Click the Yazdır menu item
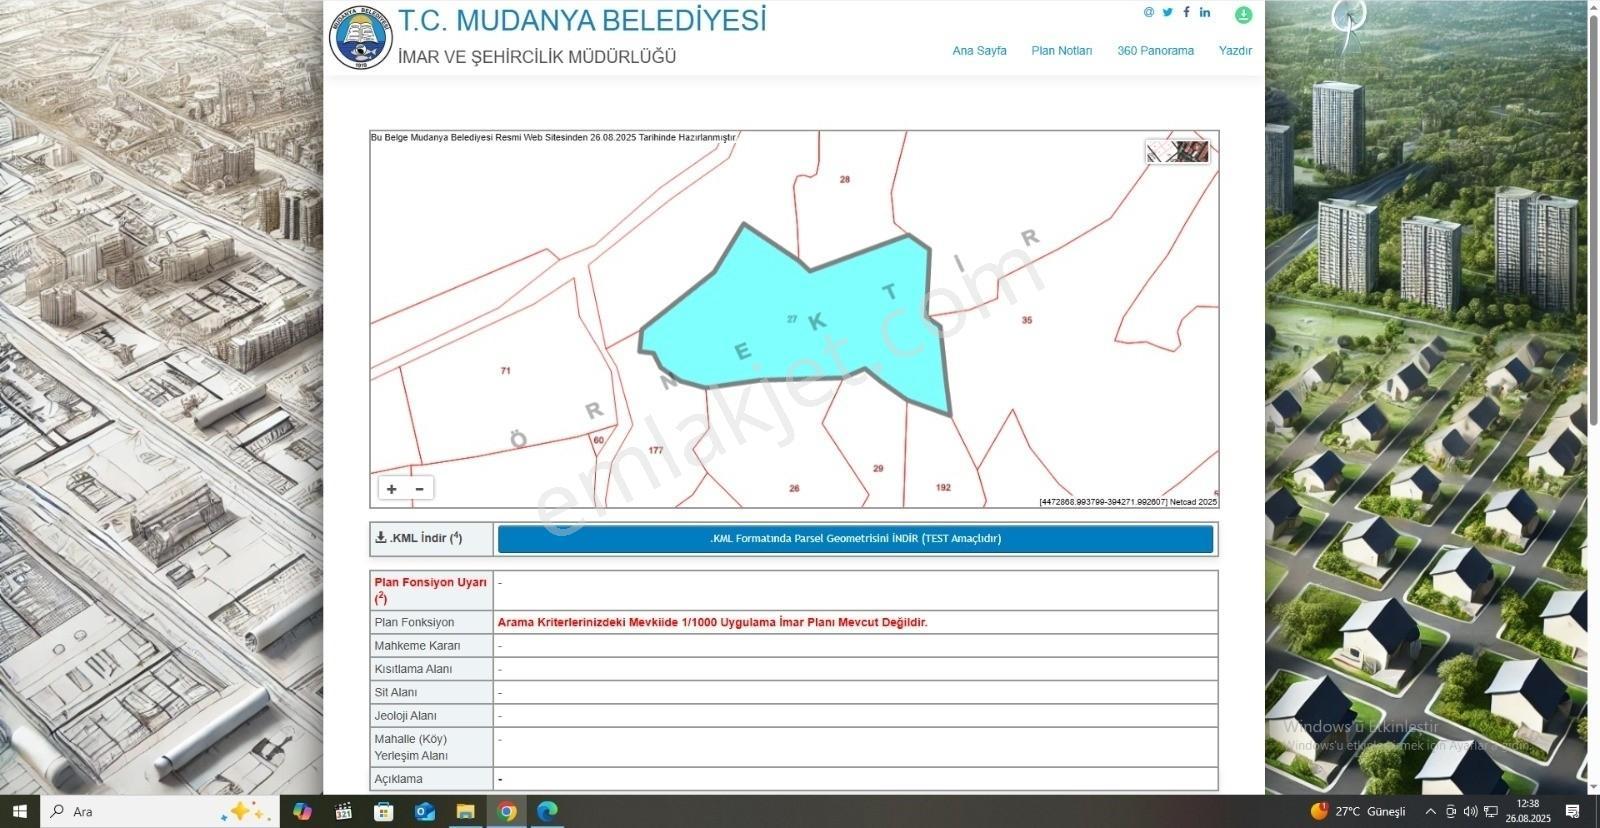The width and height of the screenshot is (1600, 828). 1235,50
